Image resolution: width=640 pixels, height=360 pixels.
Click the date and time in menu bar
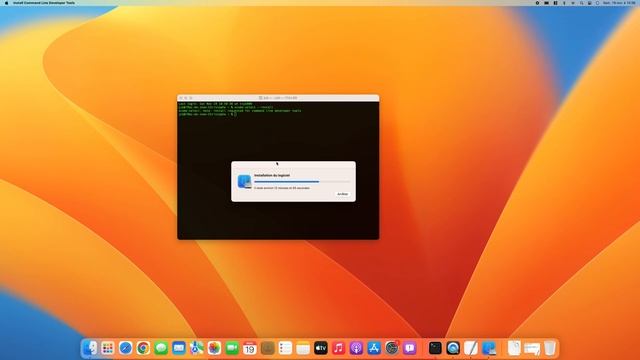click(619, 3)
